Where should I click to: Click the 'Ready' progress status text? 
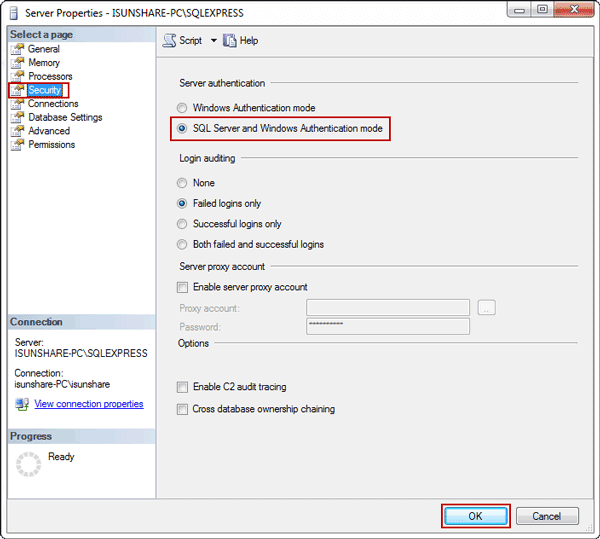pyautogui.click(x=61, y=457)
